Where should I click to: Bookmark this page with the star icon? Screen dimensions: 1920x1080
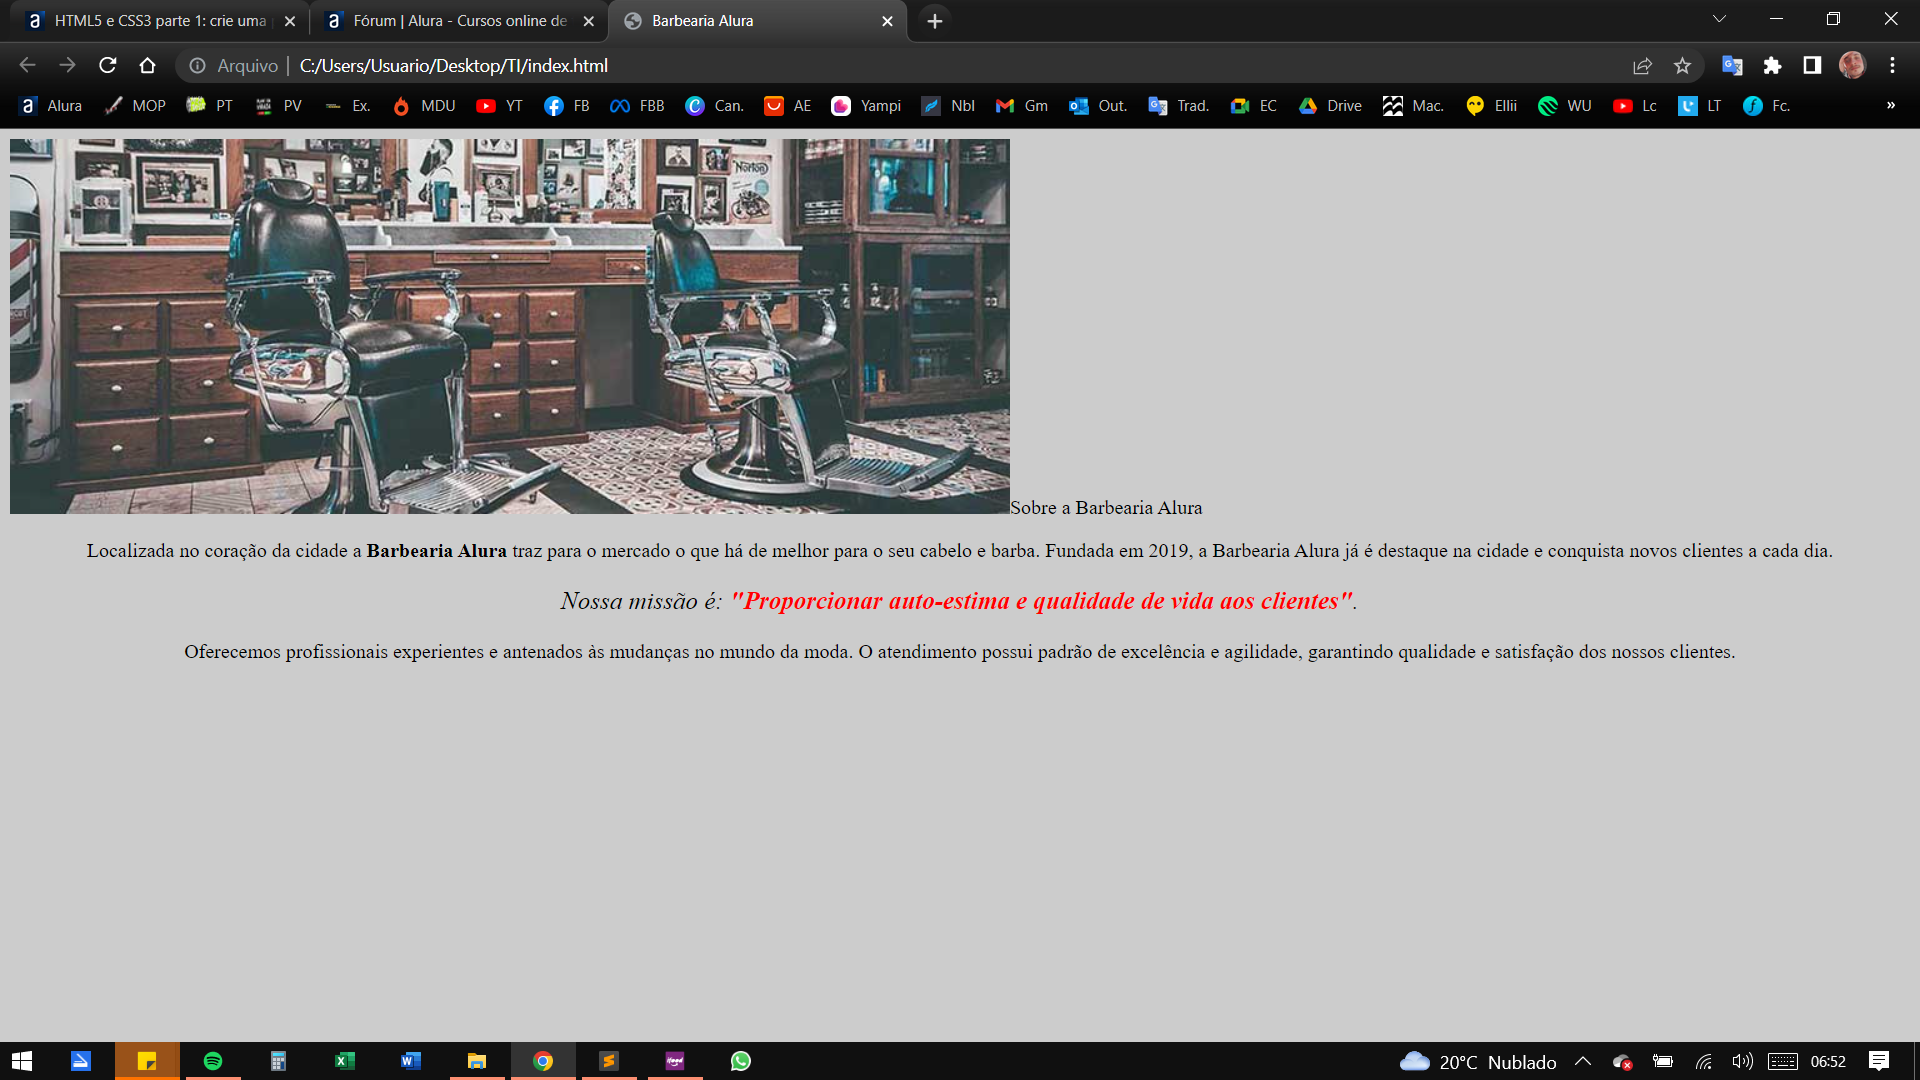(1682, 65)
